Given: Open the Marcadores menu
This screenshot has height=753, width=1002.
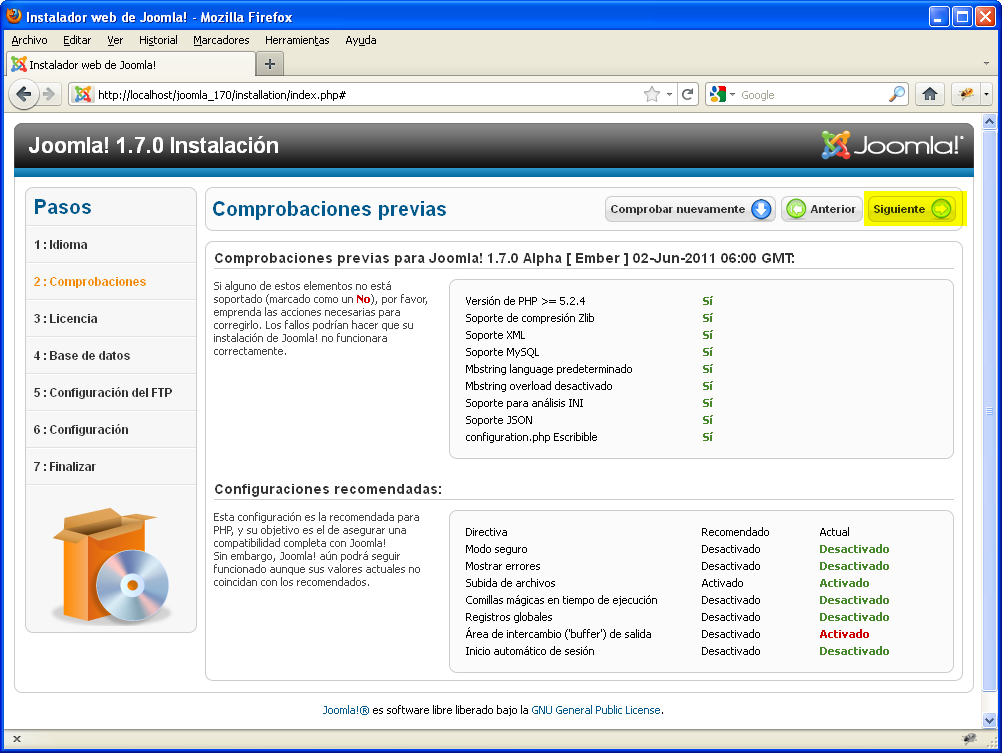Looking at the screenshot, I should 221,40.
